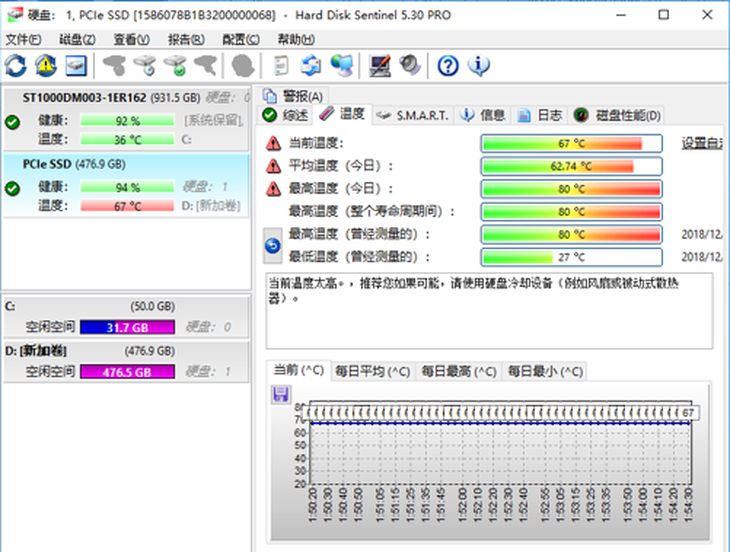This screenshot has width=730, height=552.
Task: Click the fourth greyed disk test toolbar icon
Action: 205,65
